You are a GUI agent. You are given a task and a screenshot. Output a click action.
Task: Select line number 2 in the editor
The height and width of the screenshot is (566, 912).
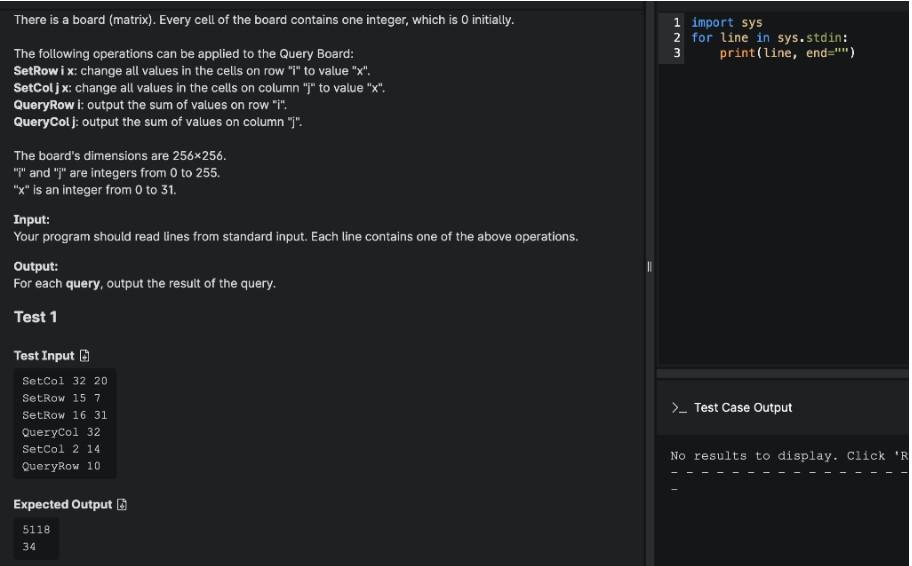[x=676, y=37]
